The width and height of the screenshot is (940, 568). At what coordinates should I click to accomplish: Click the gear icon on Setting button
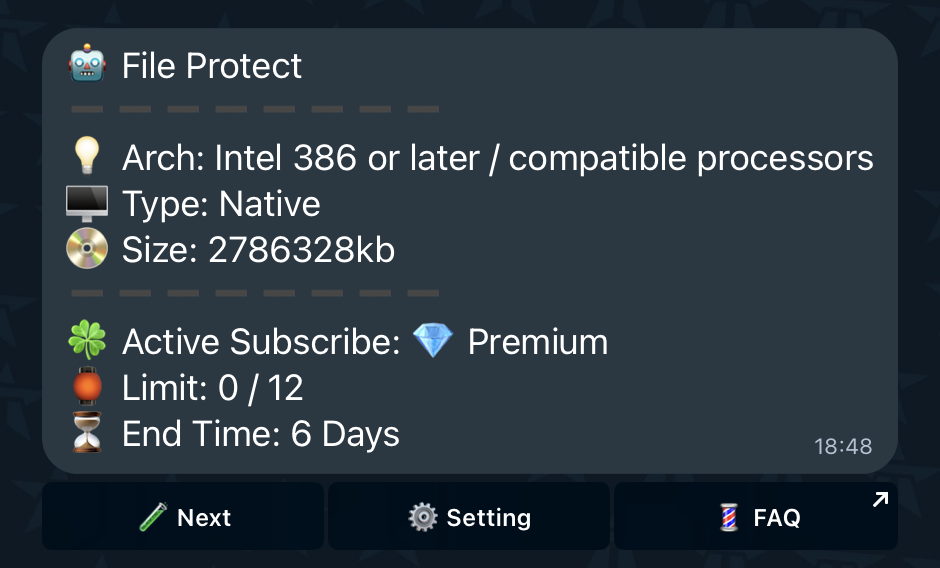[423, 516]
